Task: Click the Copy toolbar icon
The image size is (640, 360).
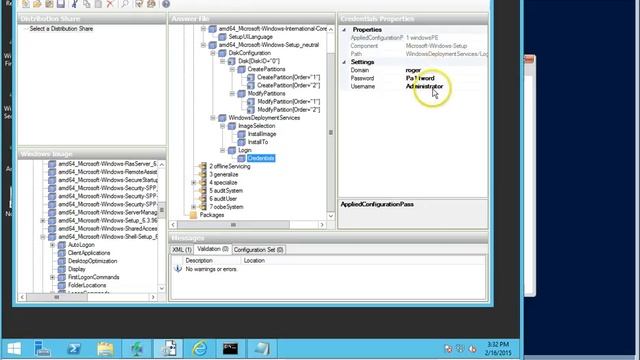Action: pyautogui.click(x=87, y=4)
